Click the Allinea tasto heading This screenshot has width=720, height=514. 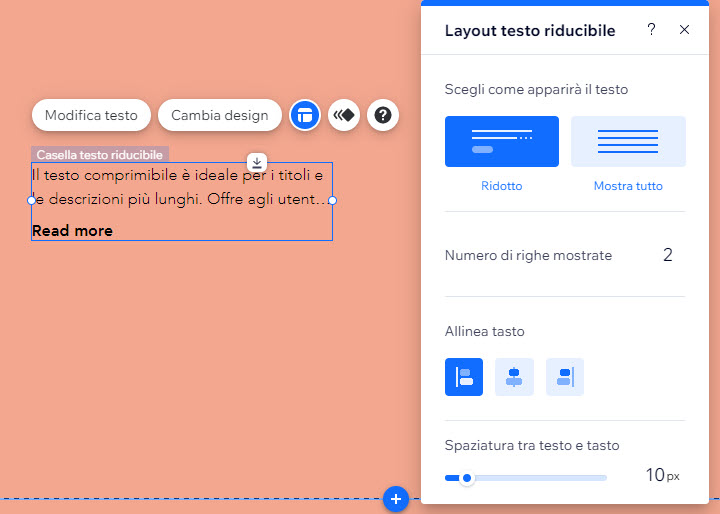coord(484,331)
